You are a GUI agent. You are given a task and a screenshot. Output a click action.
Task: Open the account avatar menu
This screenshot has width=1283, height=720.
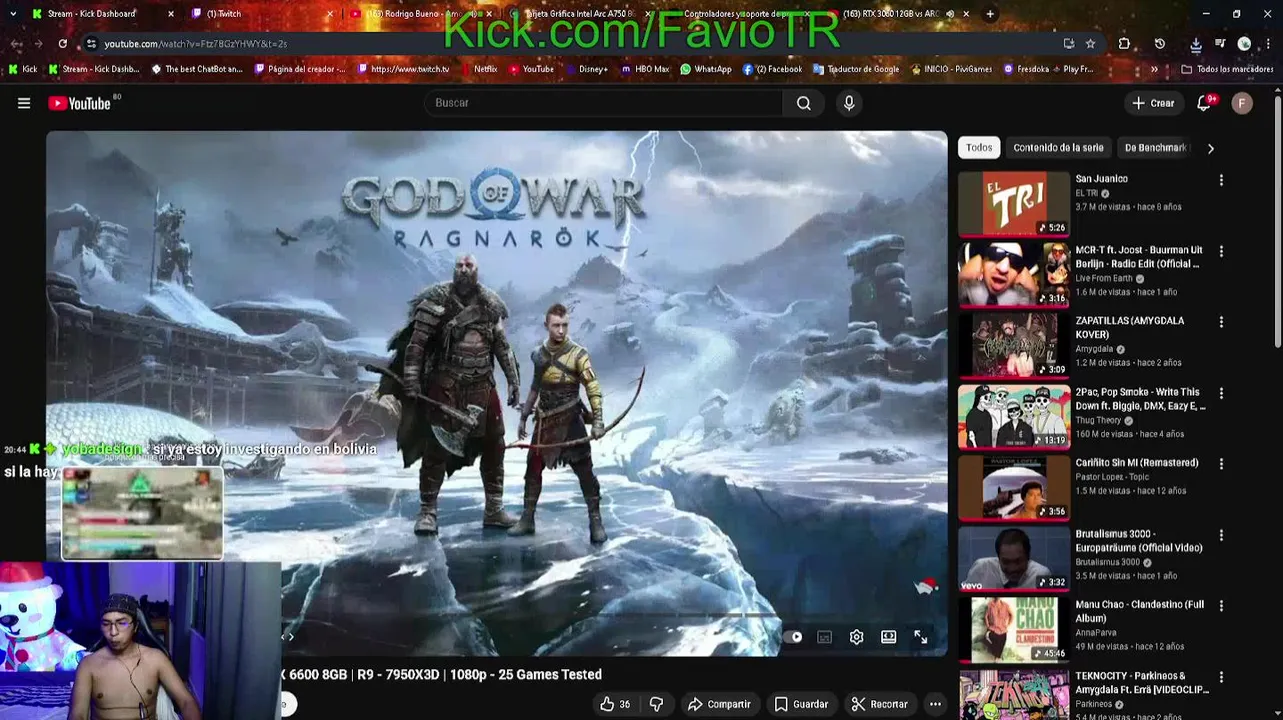pos(1242,103)
